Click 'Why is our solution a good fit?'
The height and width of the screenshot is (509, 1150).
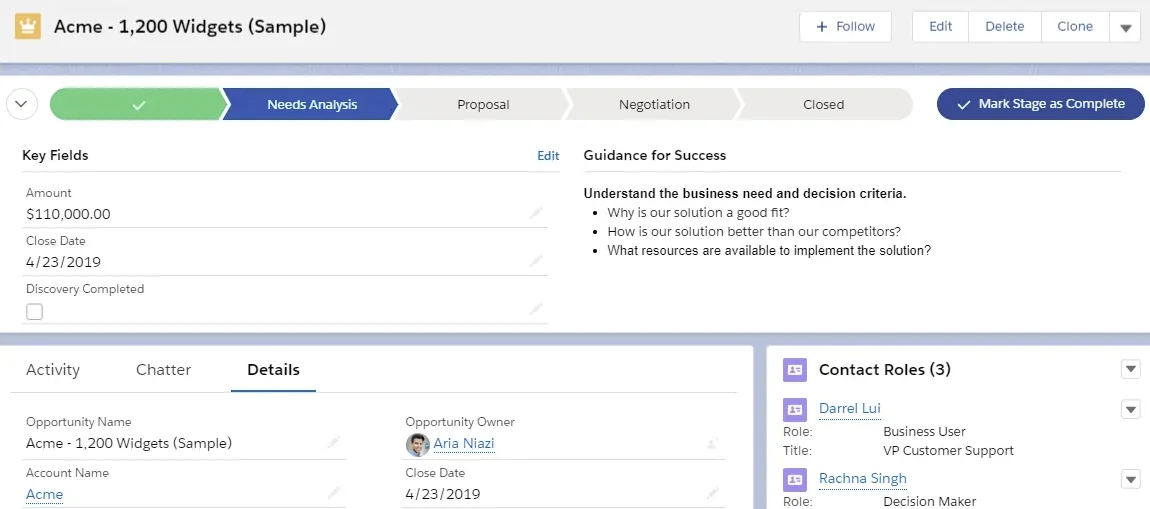click(x=698, y=213)
